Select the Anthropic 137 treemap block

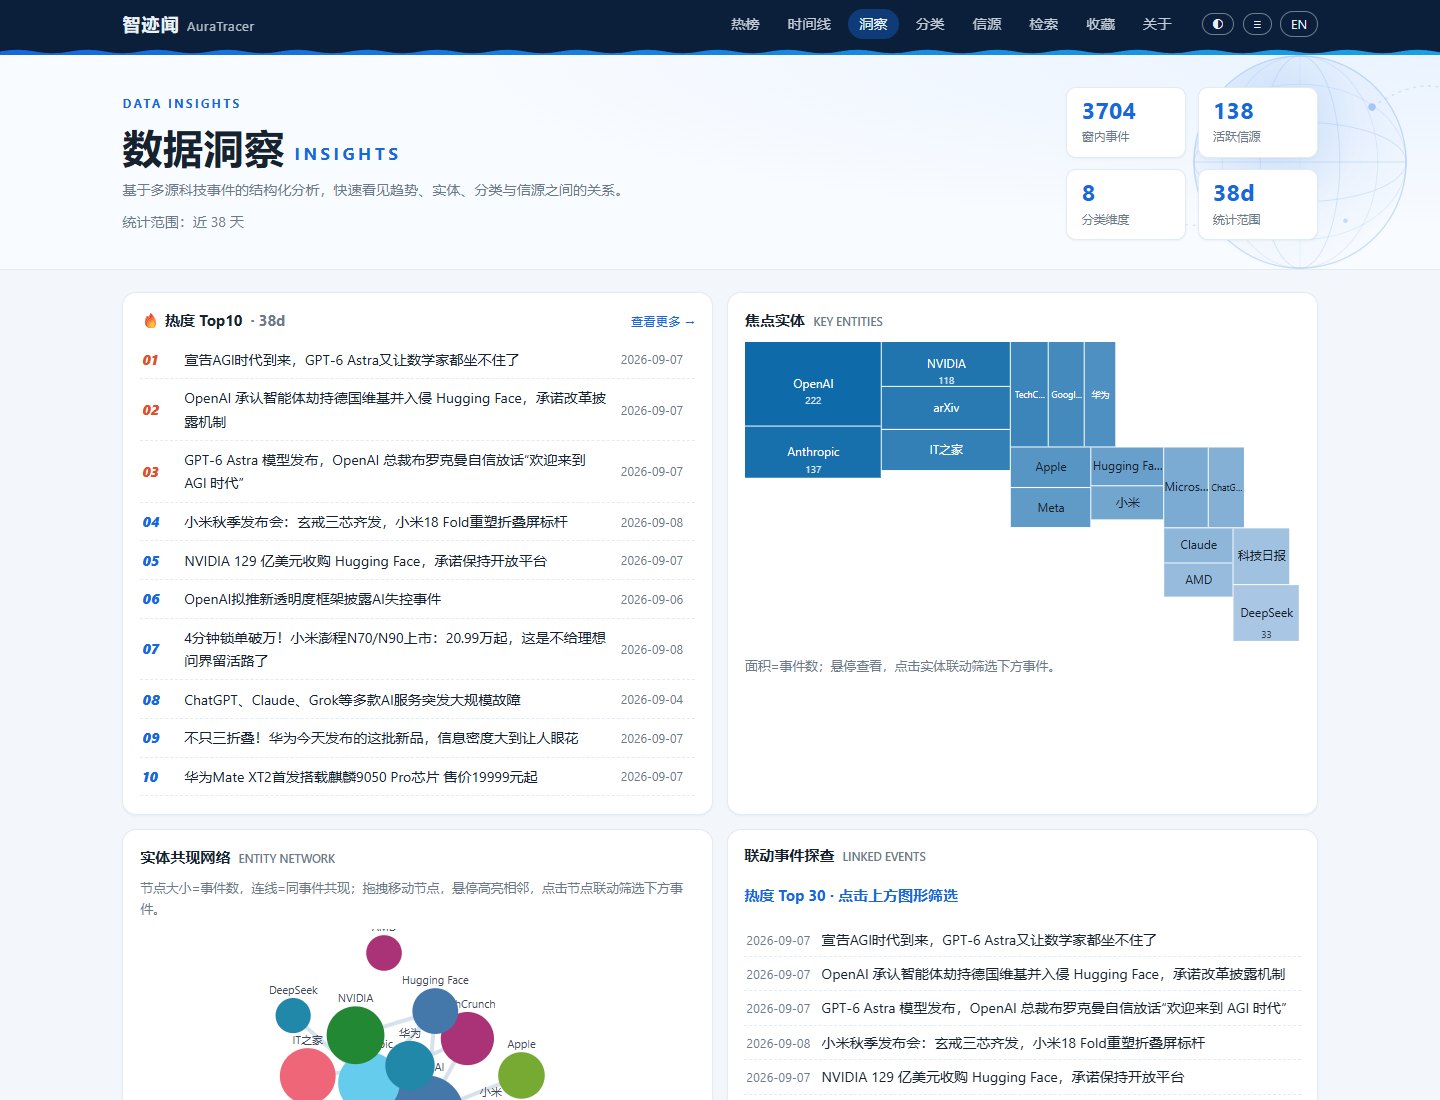[x=813, y=452]
